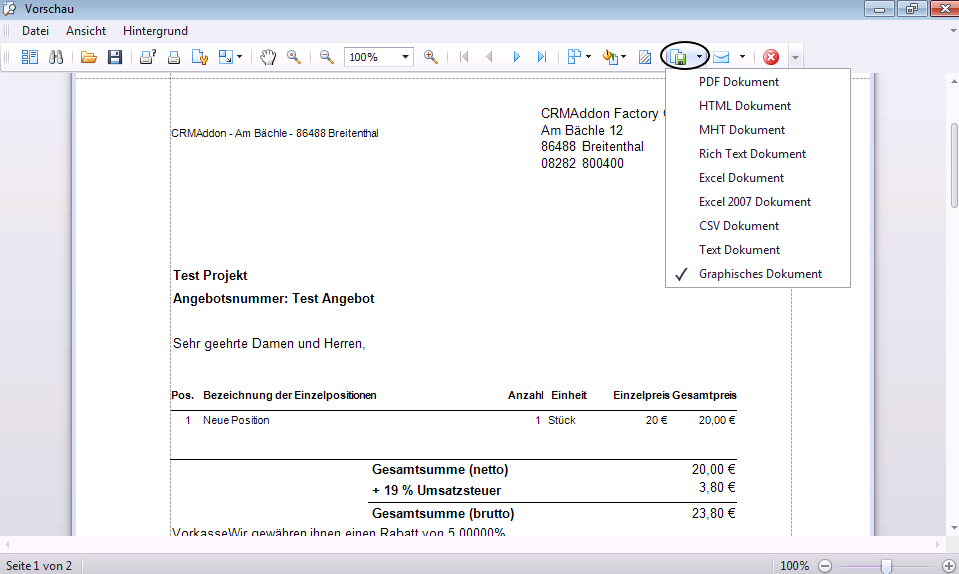Click the '23,80 €' total value
This screenshot has height=574, width=959.
pyautogui.click(x=713, y=513)
